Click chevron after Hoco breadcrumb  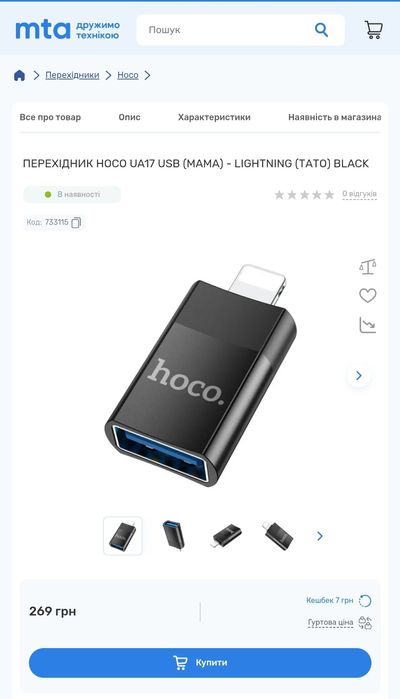[x=147, y=75]
